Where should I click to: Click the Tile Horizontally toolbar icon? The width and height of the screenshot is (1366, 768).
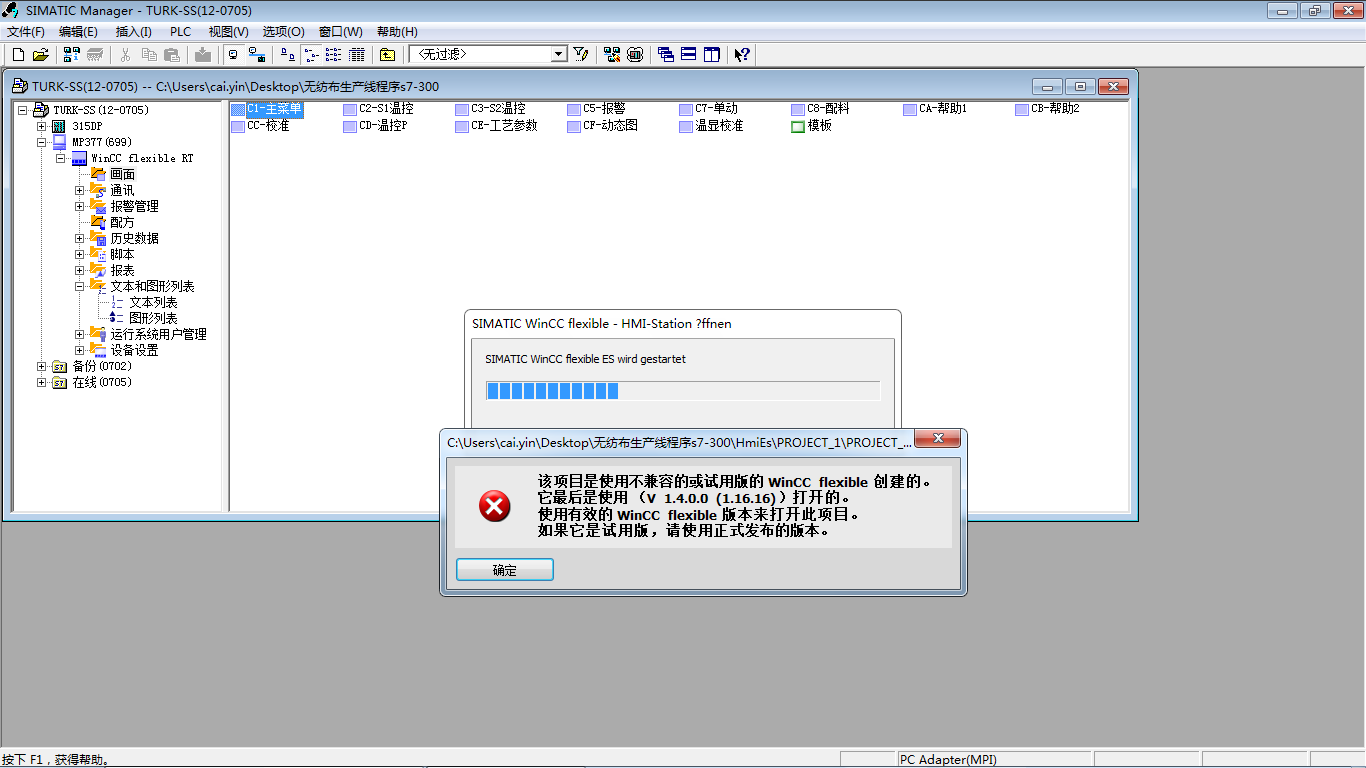688,54
